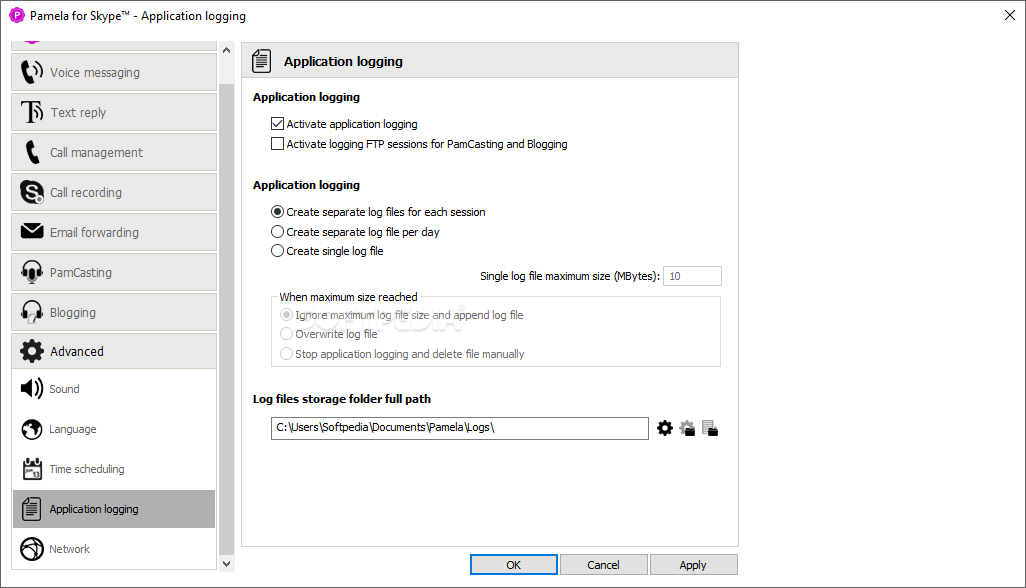Select Application logging in the sidebar

tap(114, 509)
